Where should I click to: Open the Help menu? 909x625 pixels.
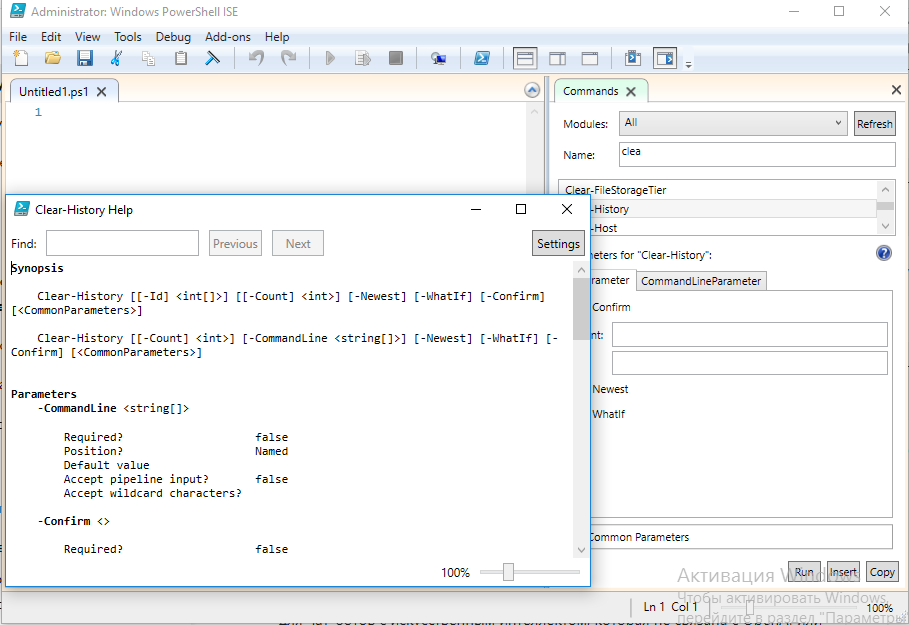[x=277, y=37]
